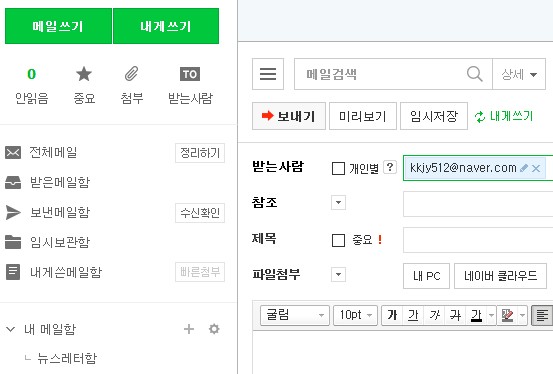Open font color palette dropdown arrow
Image resolution: width=553 pixels, height=374 pixels.
coord(491,315)
